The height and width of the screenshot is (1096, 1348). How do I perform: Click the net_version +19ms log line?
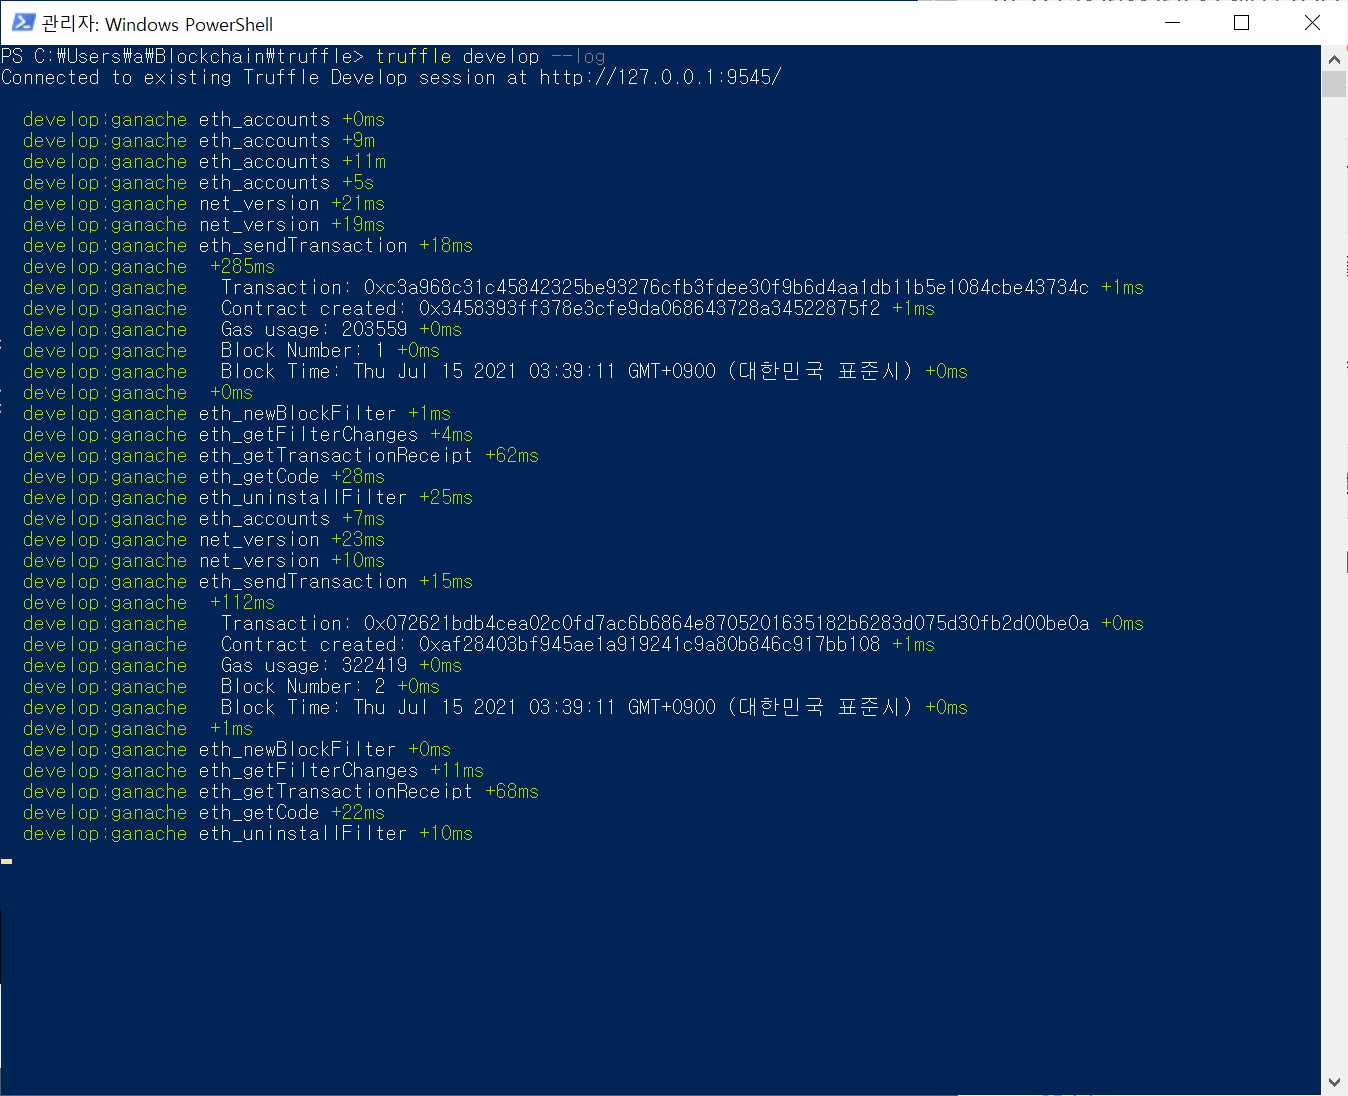pyautogui.click(x=204, y=224)
